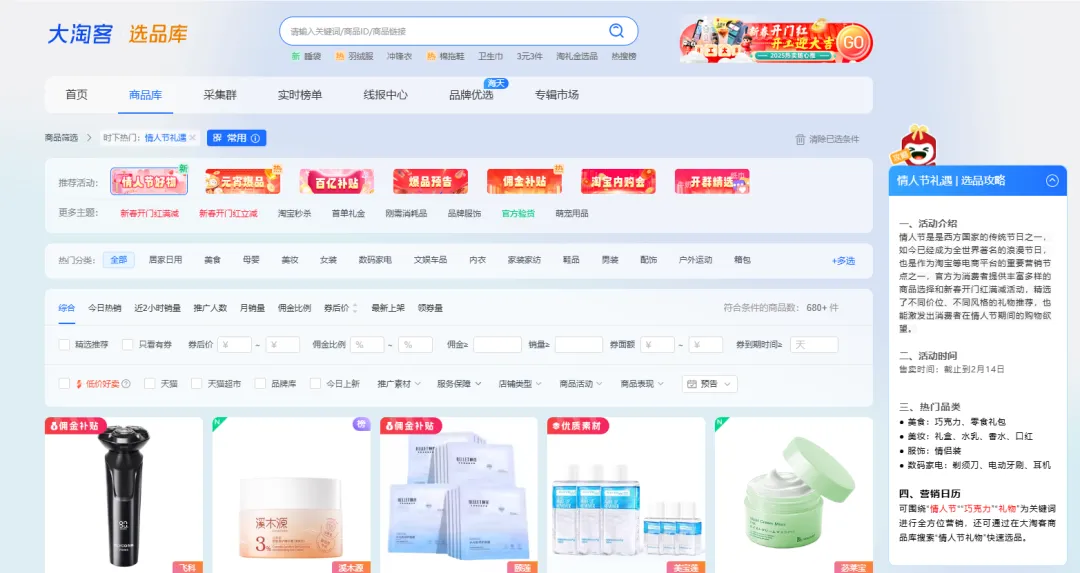The height and width of the screenshot is (573, 1080).
Task: Select the 数码家电 category
Action: [x=375, y=260]
